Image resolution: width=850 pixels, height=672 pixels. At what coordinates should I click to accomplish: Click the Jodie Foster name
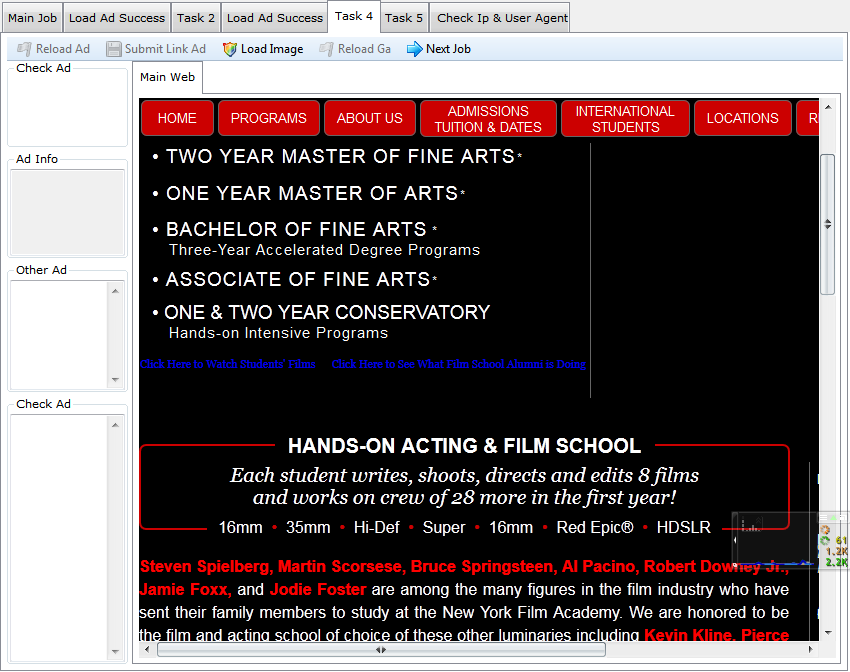pos(318,590)
